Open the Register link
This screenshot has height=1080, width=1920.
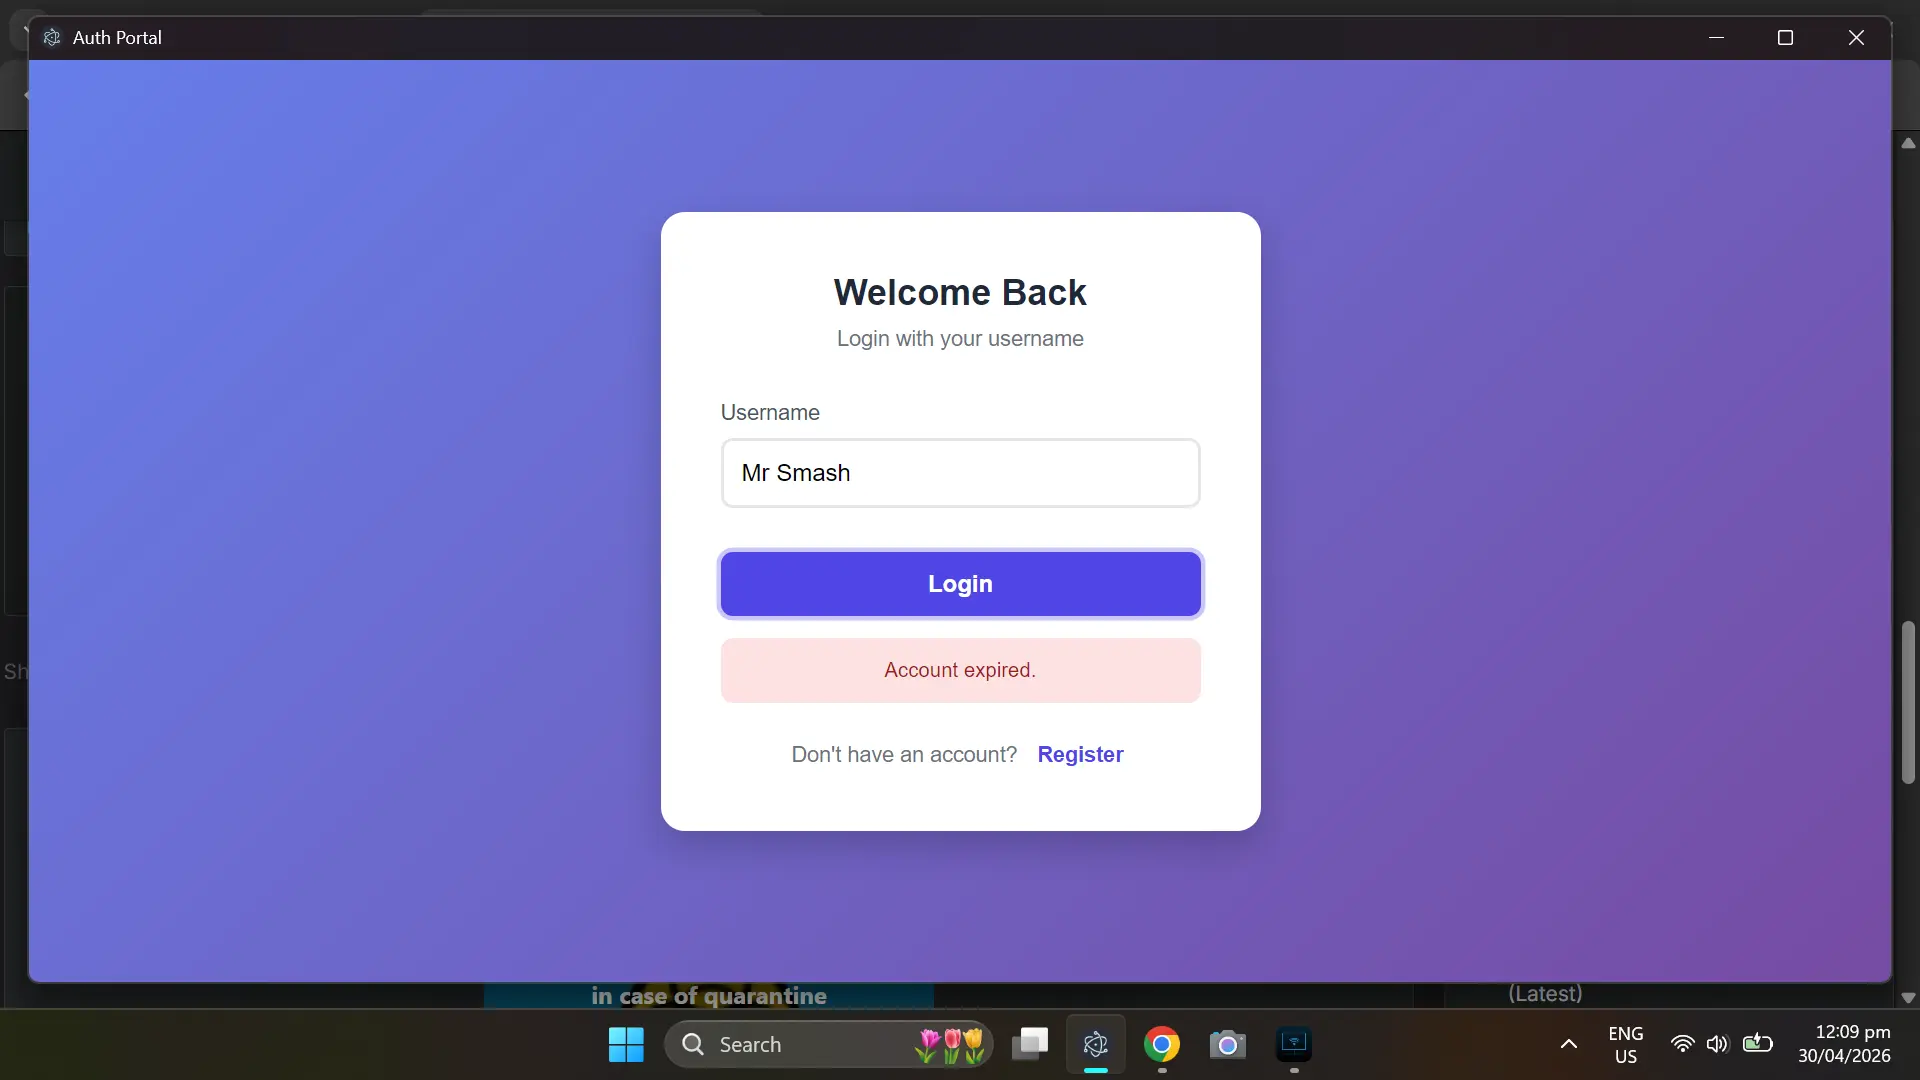click(1080, 755)
